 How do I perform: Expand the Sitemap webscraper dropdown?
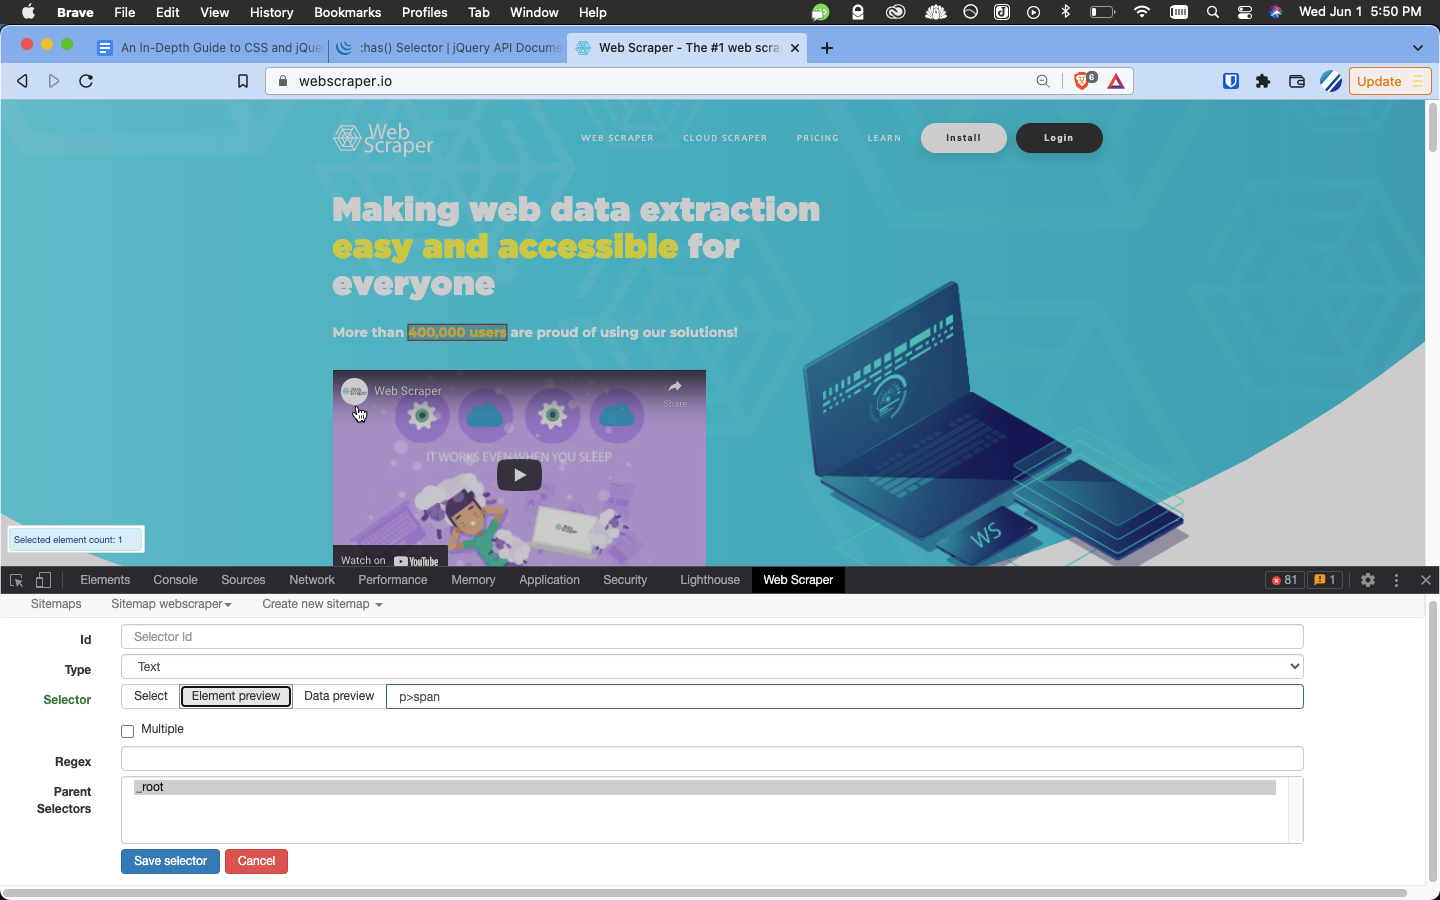171,604
